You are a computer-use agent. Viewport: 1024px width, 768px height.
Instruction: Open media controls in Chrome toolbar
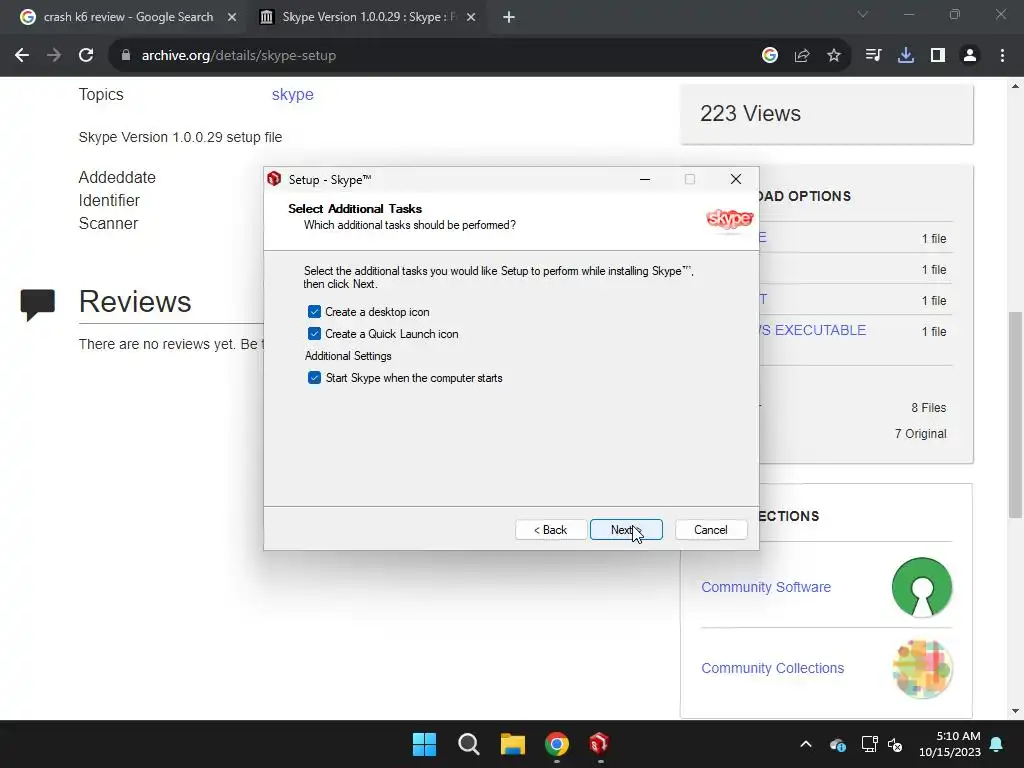point(873,56)
